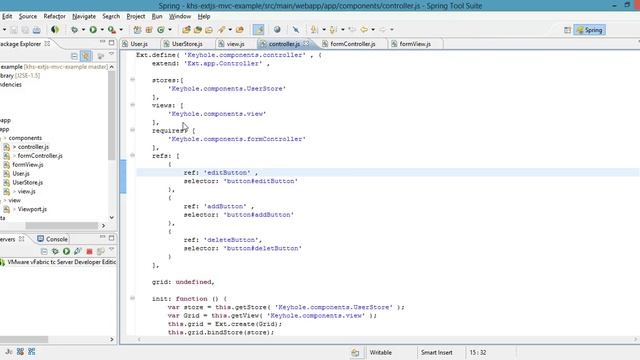Open the Run dropdown arrow
The height and width of the screenshot is (360, 640).
102,30
